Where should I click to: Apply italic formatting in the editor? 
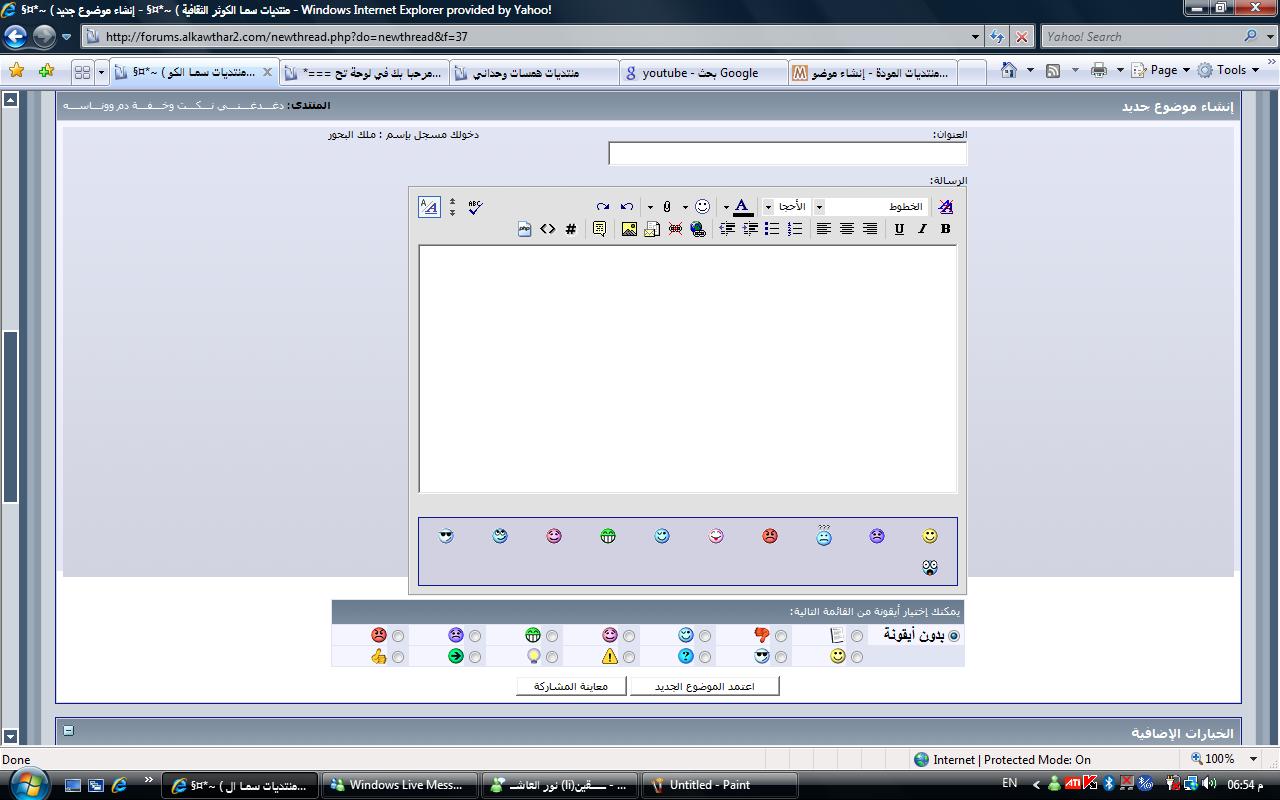click(922, 229)
